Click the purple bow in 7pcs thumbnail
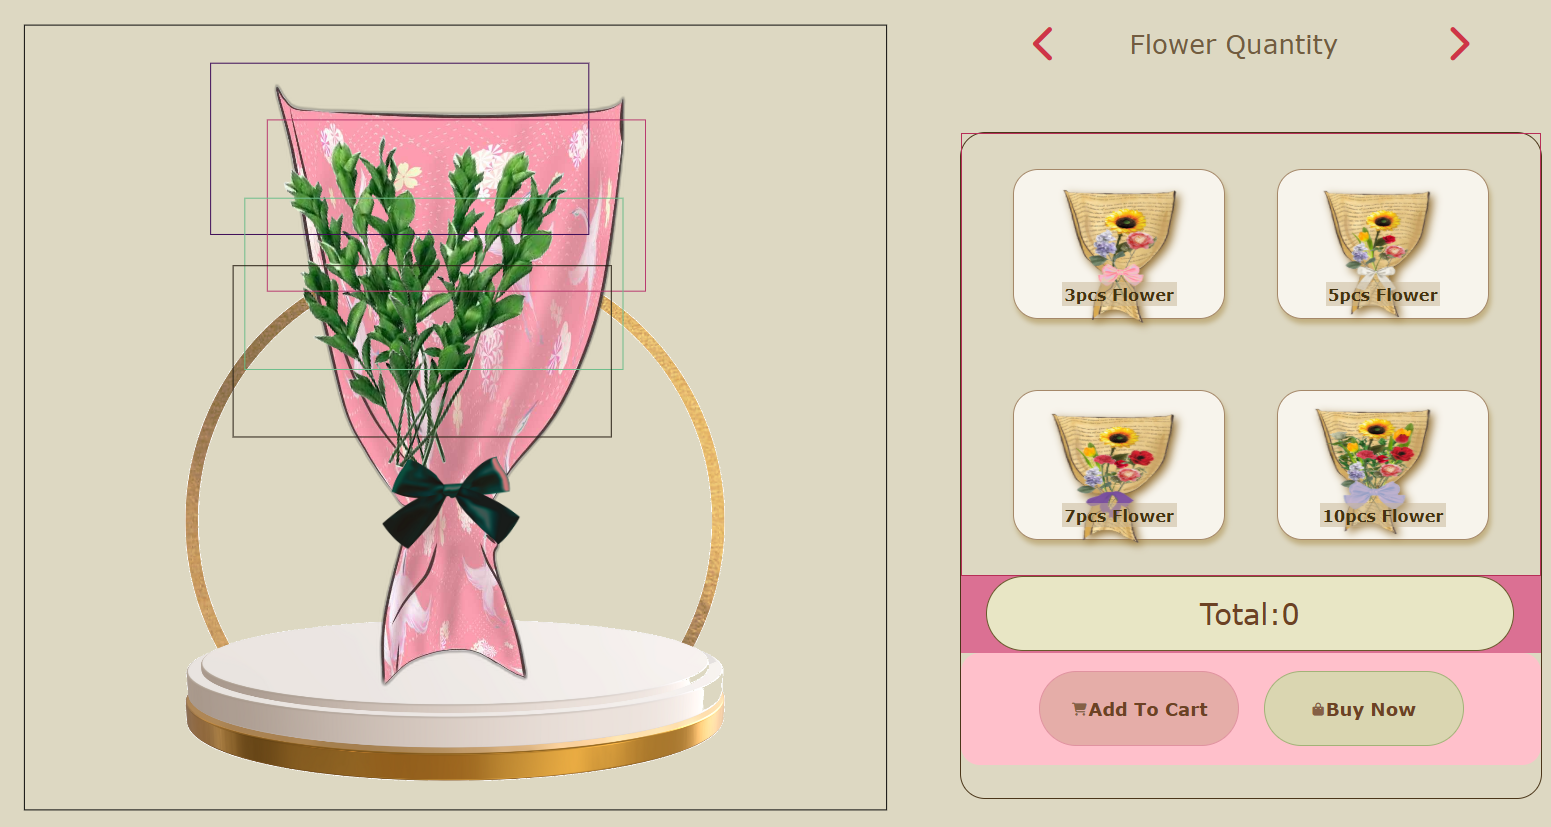The height and width of the screenshot is (827, 1551). pos(1109,498)
